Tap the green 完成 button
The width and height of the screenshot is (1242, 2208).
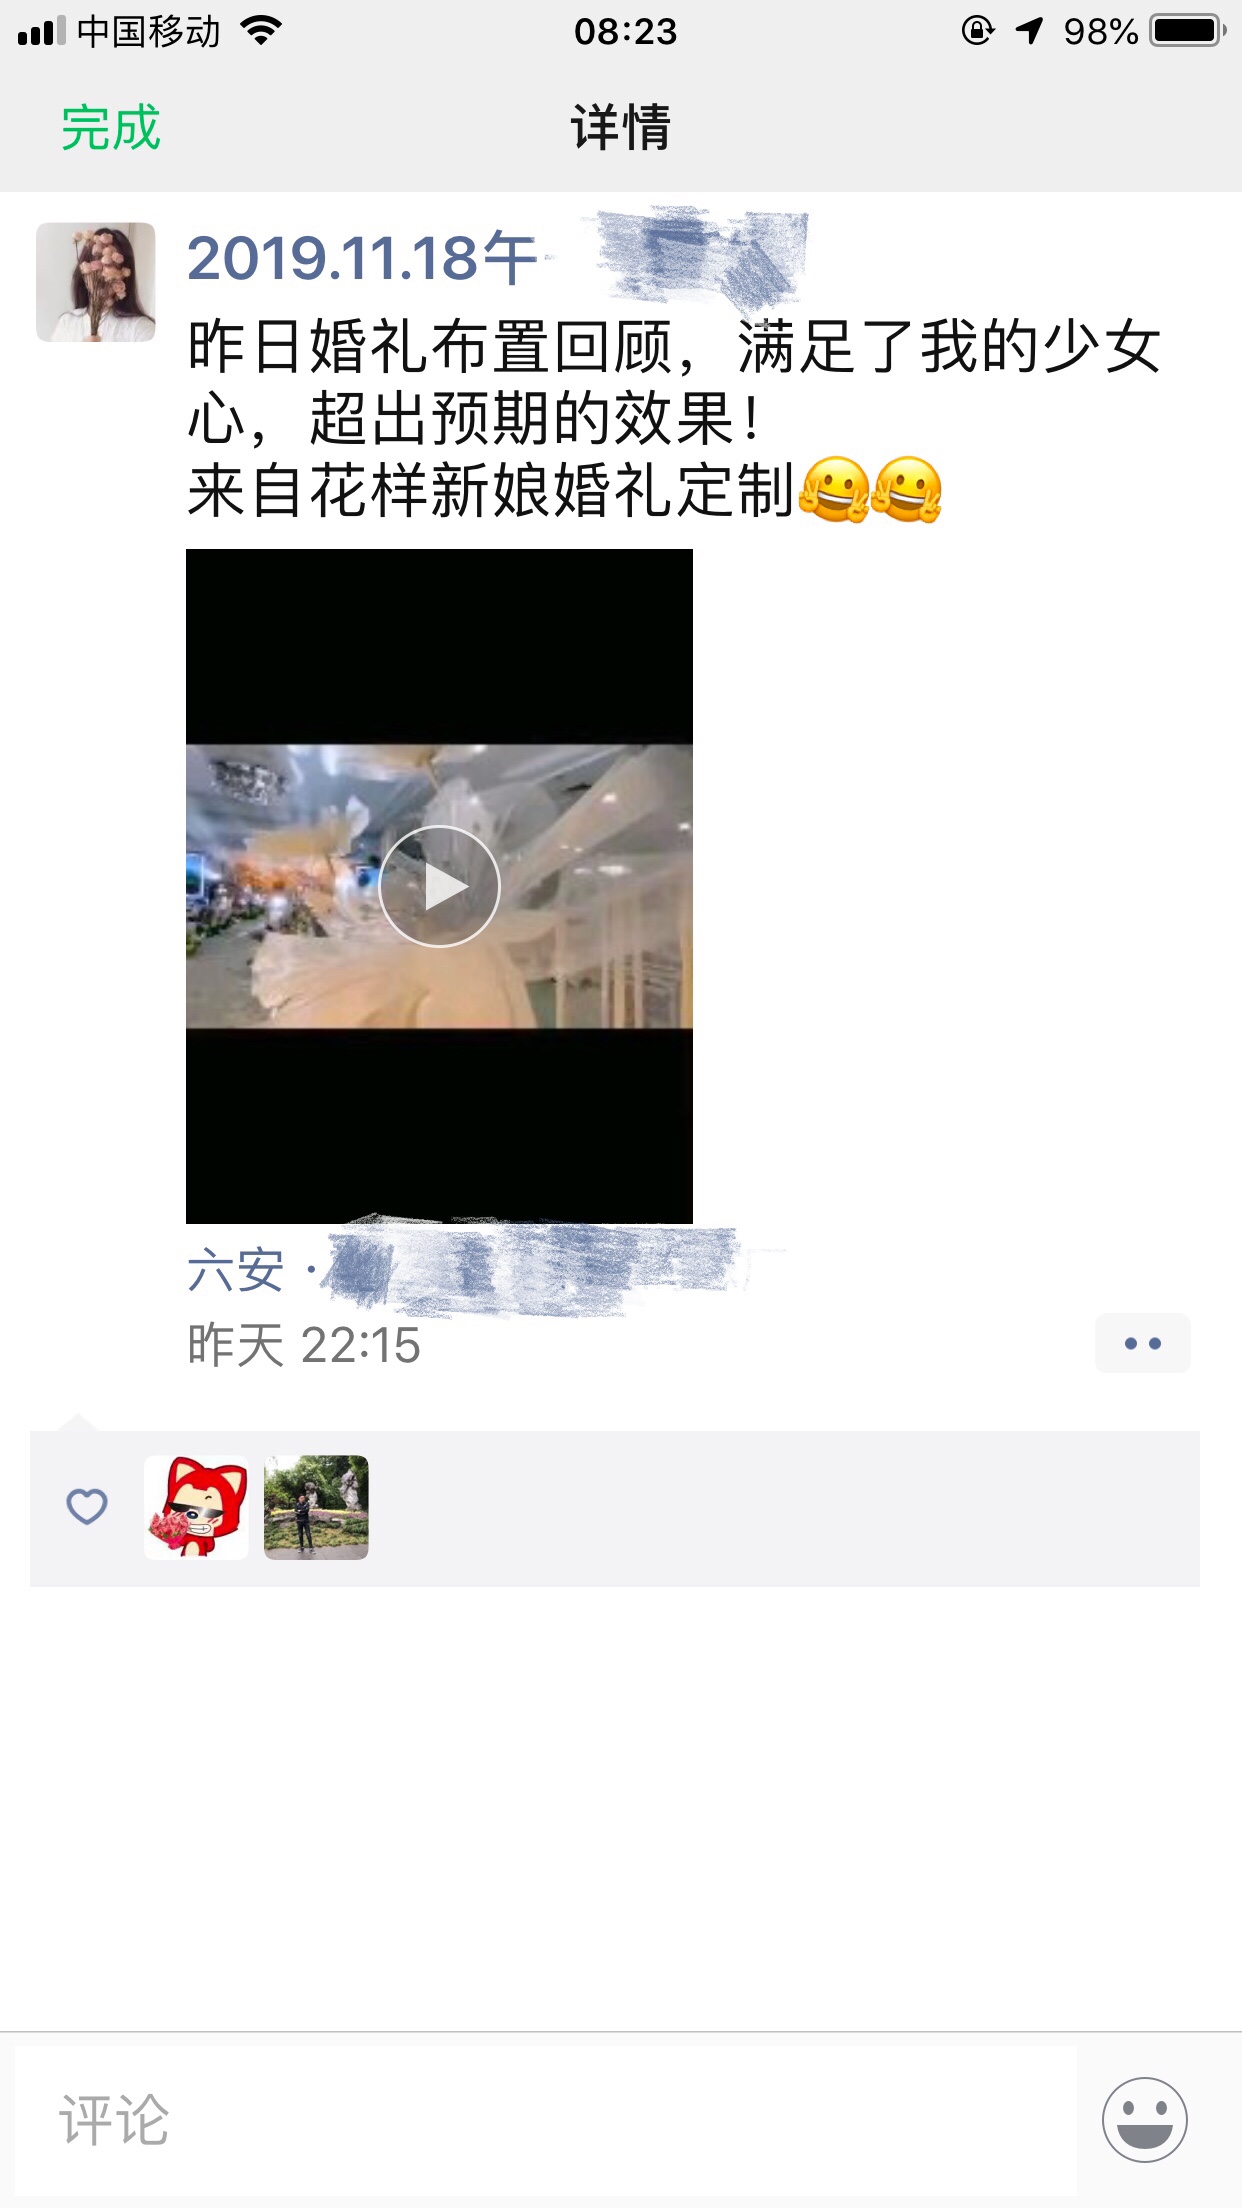pyautogui.click(x=110, y=128)
